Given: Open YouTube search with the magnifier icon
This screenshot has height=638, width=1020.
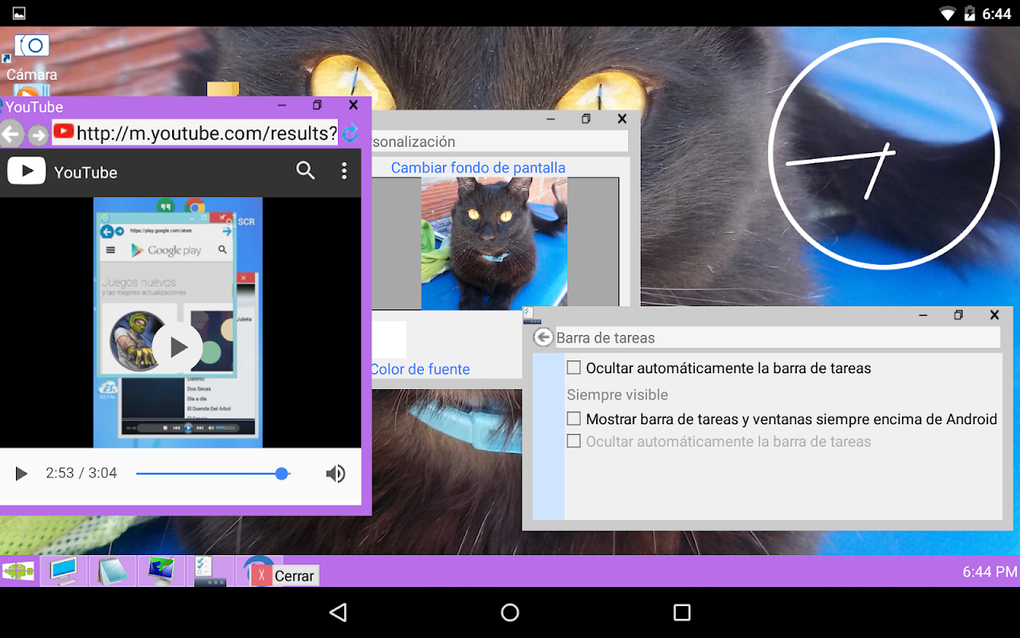Looking at the screenshot, I should 306,171.
